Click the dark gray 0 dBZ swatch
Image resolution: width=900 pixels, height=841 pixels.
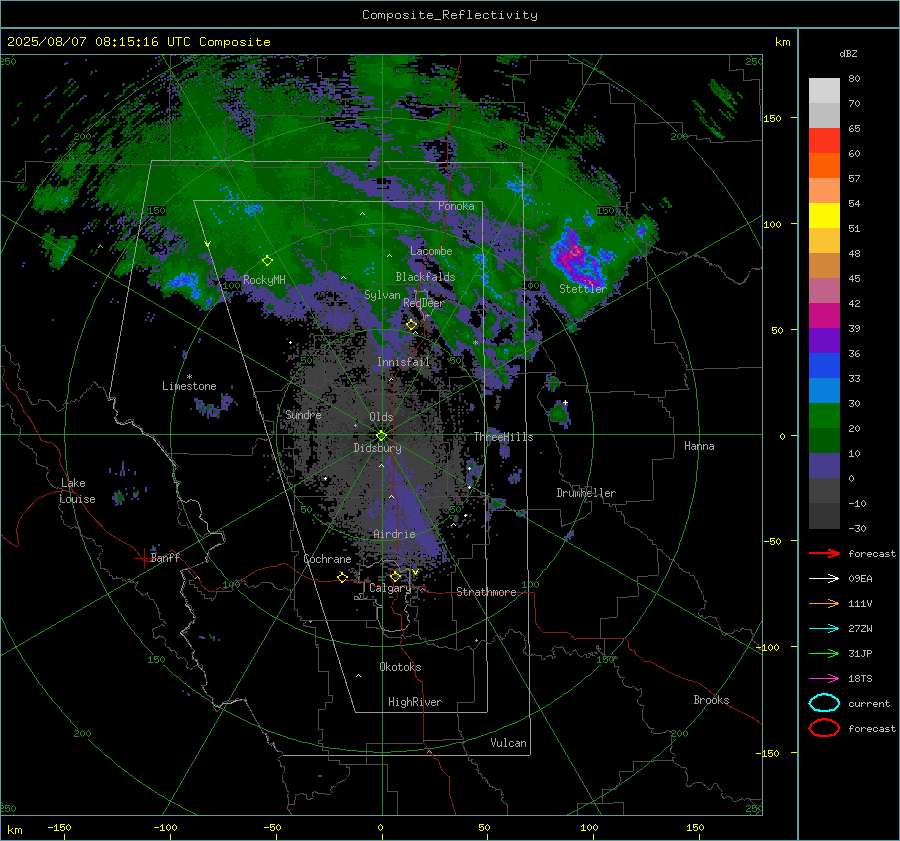click(824, 490)
